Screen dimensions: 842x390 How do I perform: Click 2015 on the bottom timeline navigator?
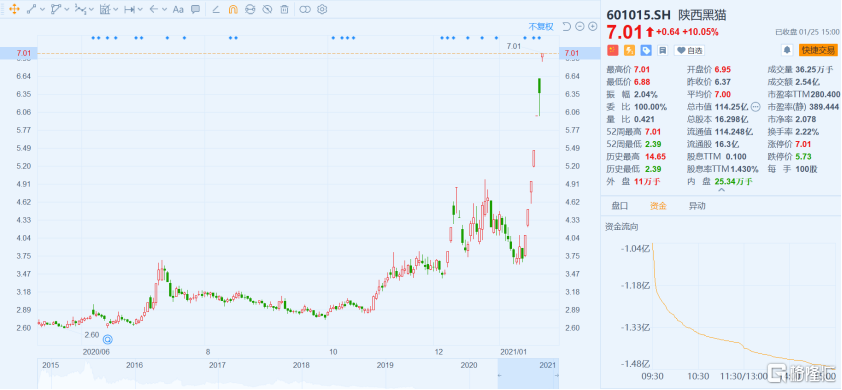pos(50,366)
